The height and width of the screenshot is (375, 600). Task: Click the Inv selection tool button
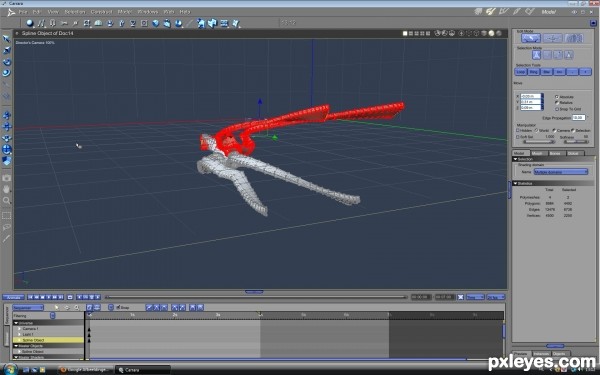559,72
